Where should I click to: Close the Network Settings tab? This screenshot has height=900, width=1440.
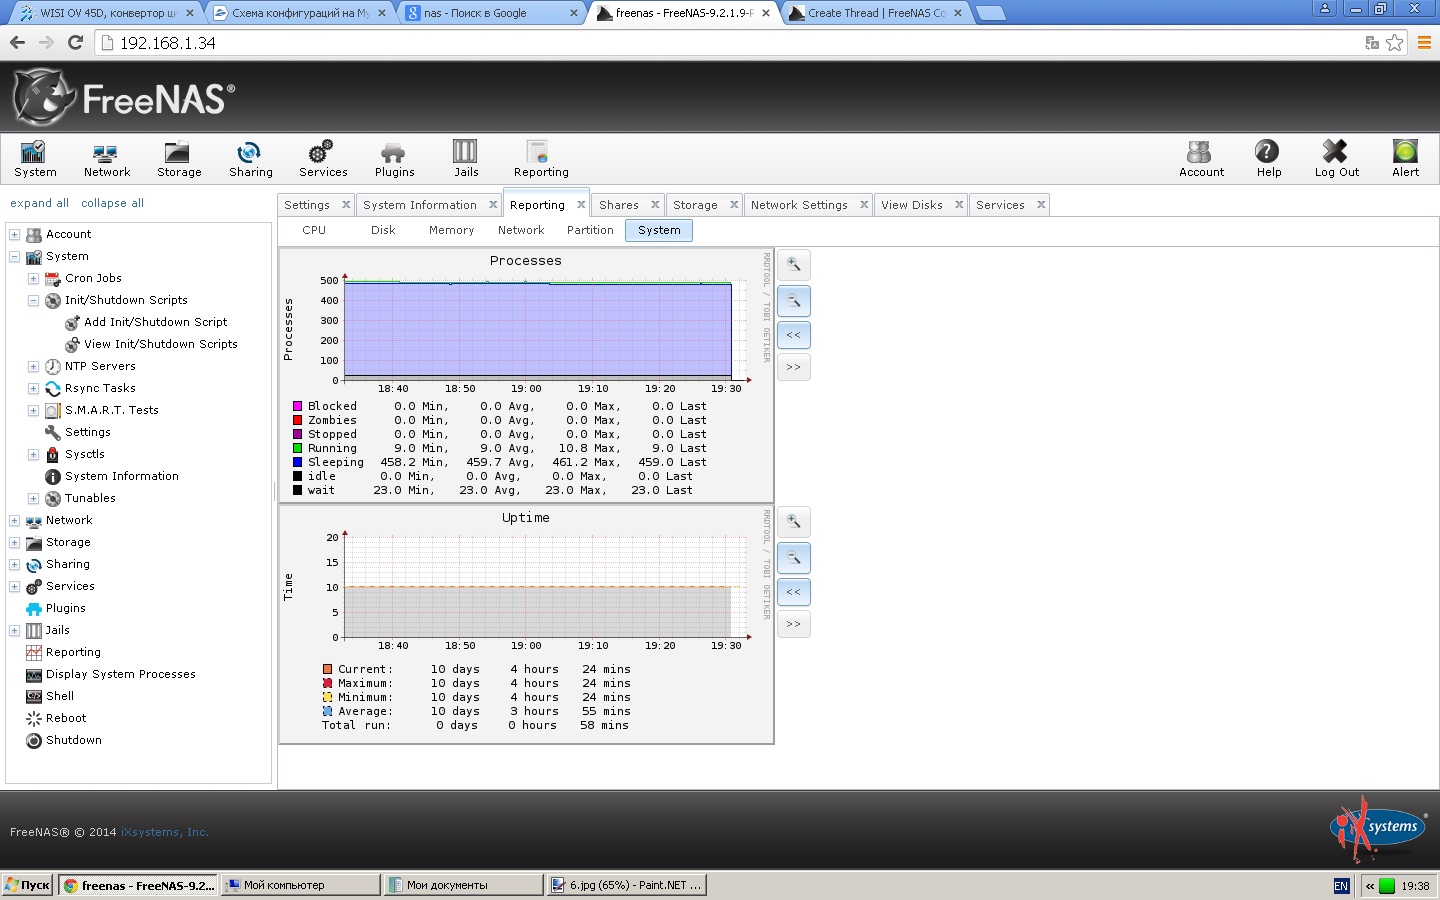tap(864, 204)
